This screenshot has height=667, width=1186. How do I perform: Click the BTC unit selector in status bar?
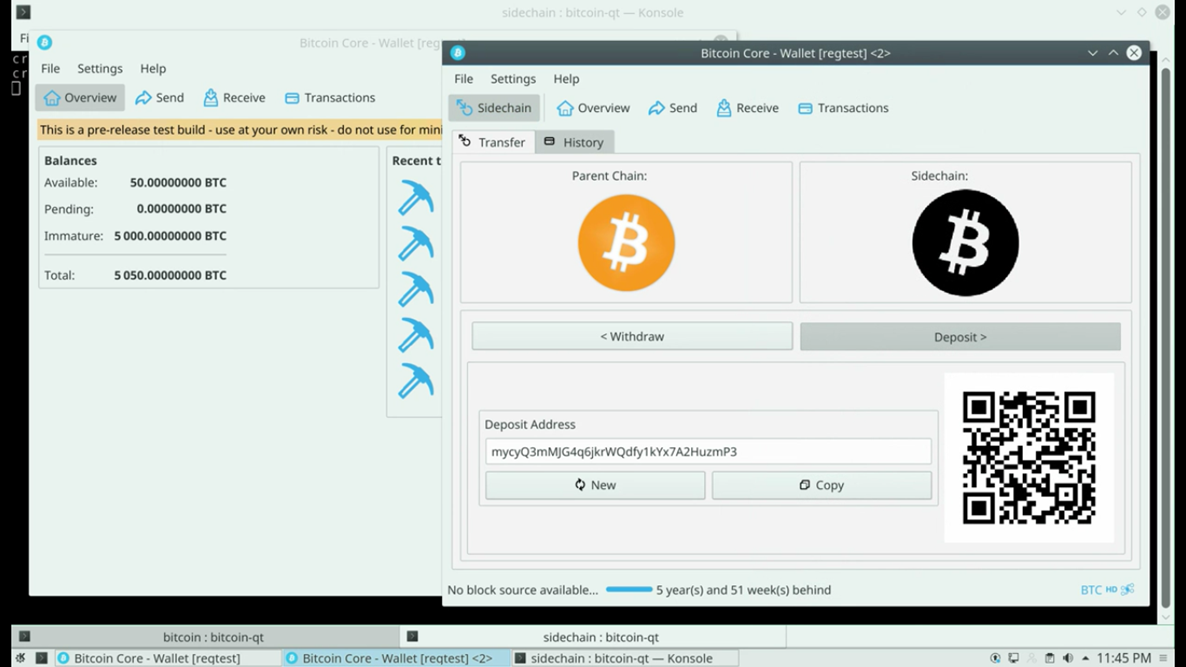(x=1091, y=590)
